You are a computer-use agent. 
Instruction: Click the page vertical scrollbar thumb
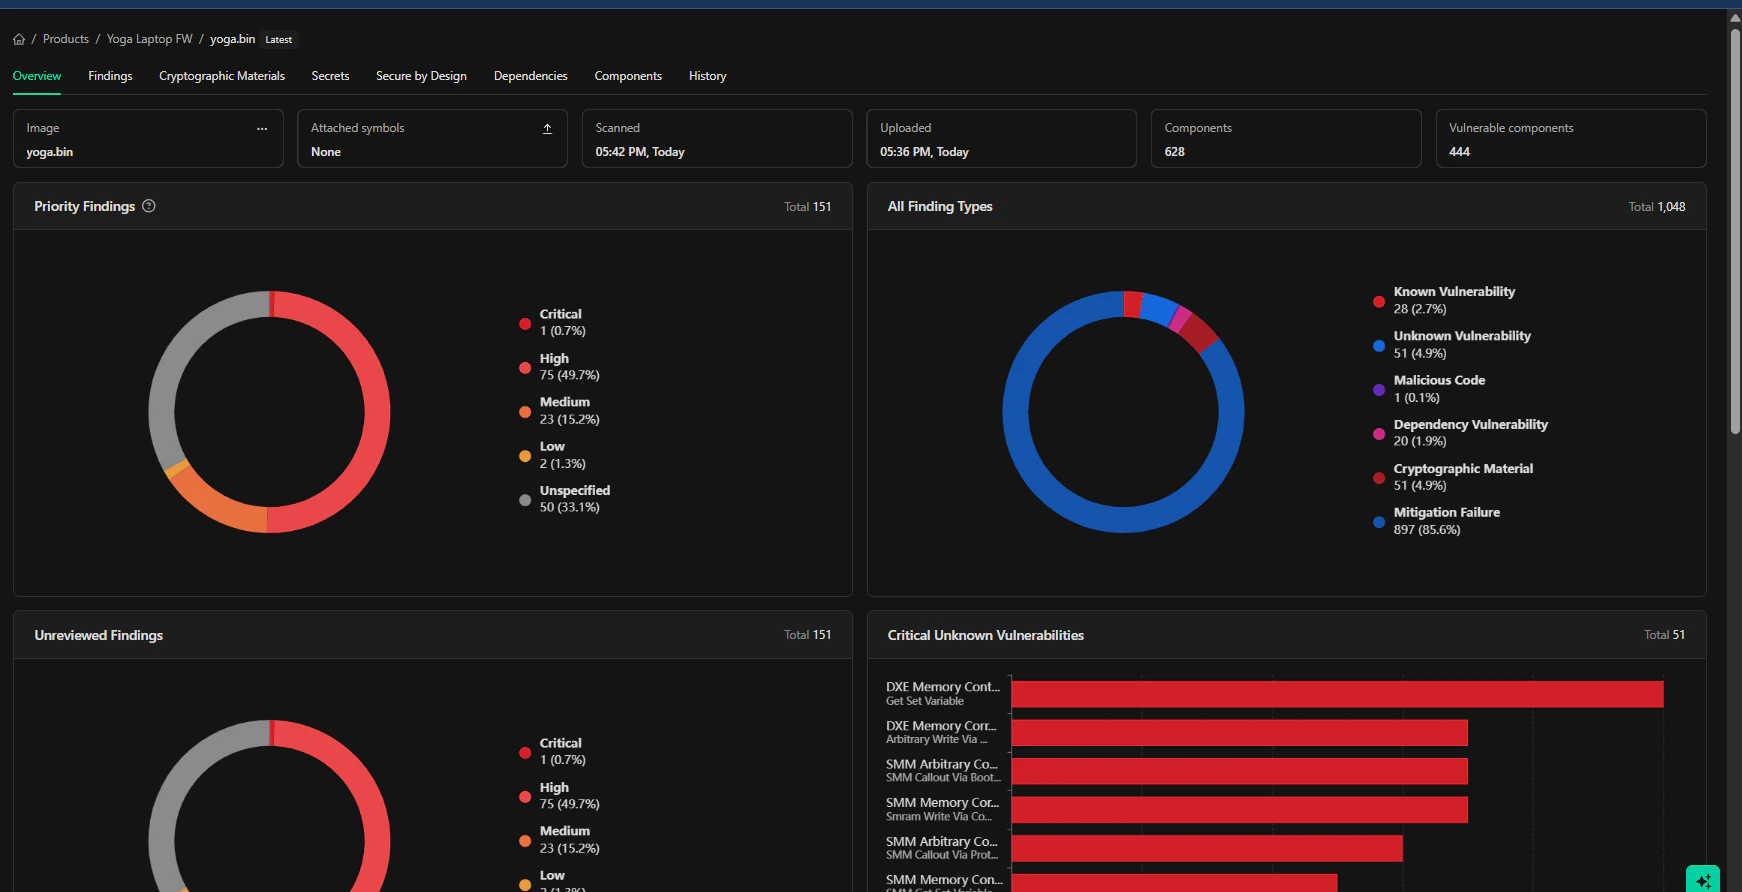click(x=1735, y=231)
